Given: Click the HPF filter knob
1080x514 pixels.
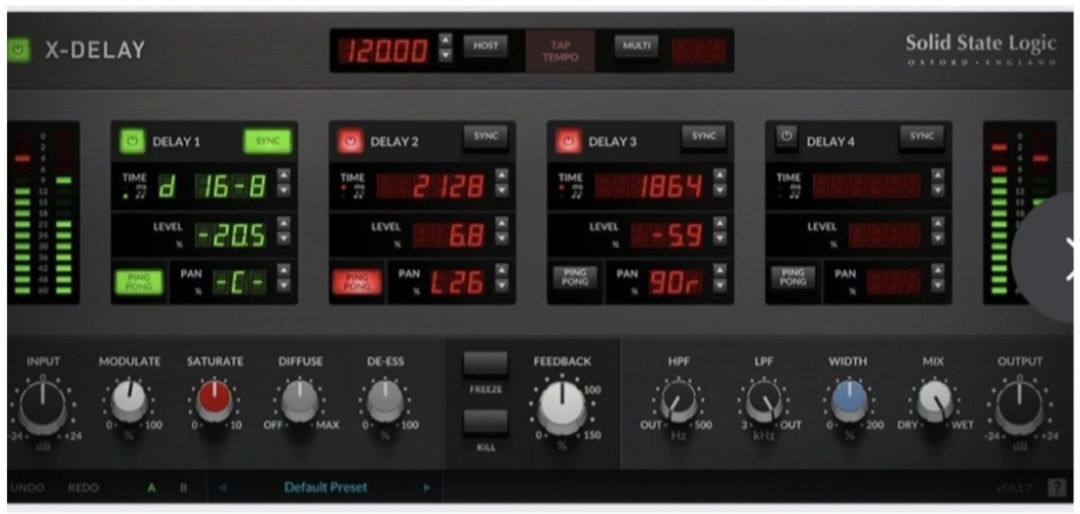Looking at the screenshot, I should [x=678, y=401].
